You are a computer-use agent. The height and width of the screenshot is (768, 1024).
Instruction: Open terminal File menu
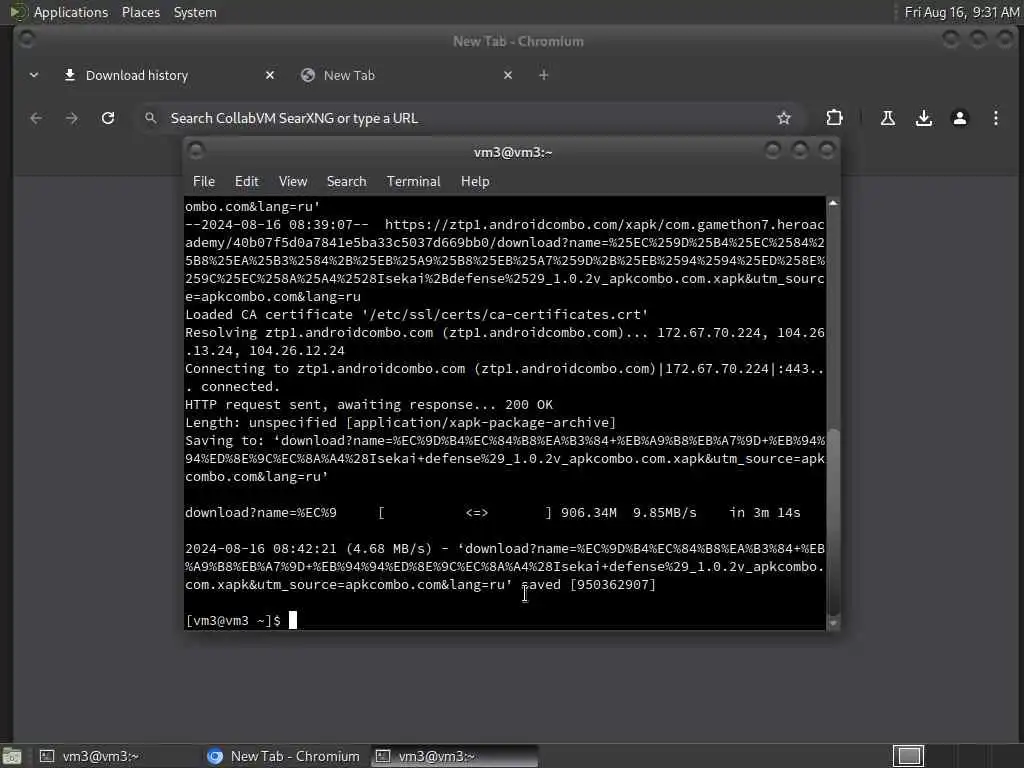[x=204, y=182]
